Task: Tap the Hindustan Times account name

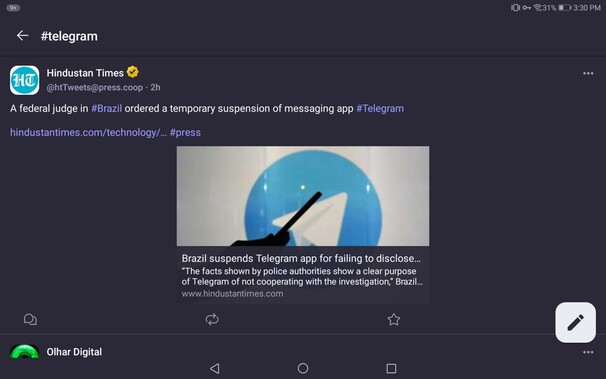Action: [85, 73]
